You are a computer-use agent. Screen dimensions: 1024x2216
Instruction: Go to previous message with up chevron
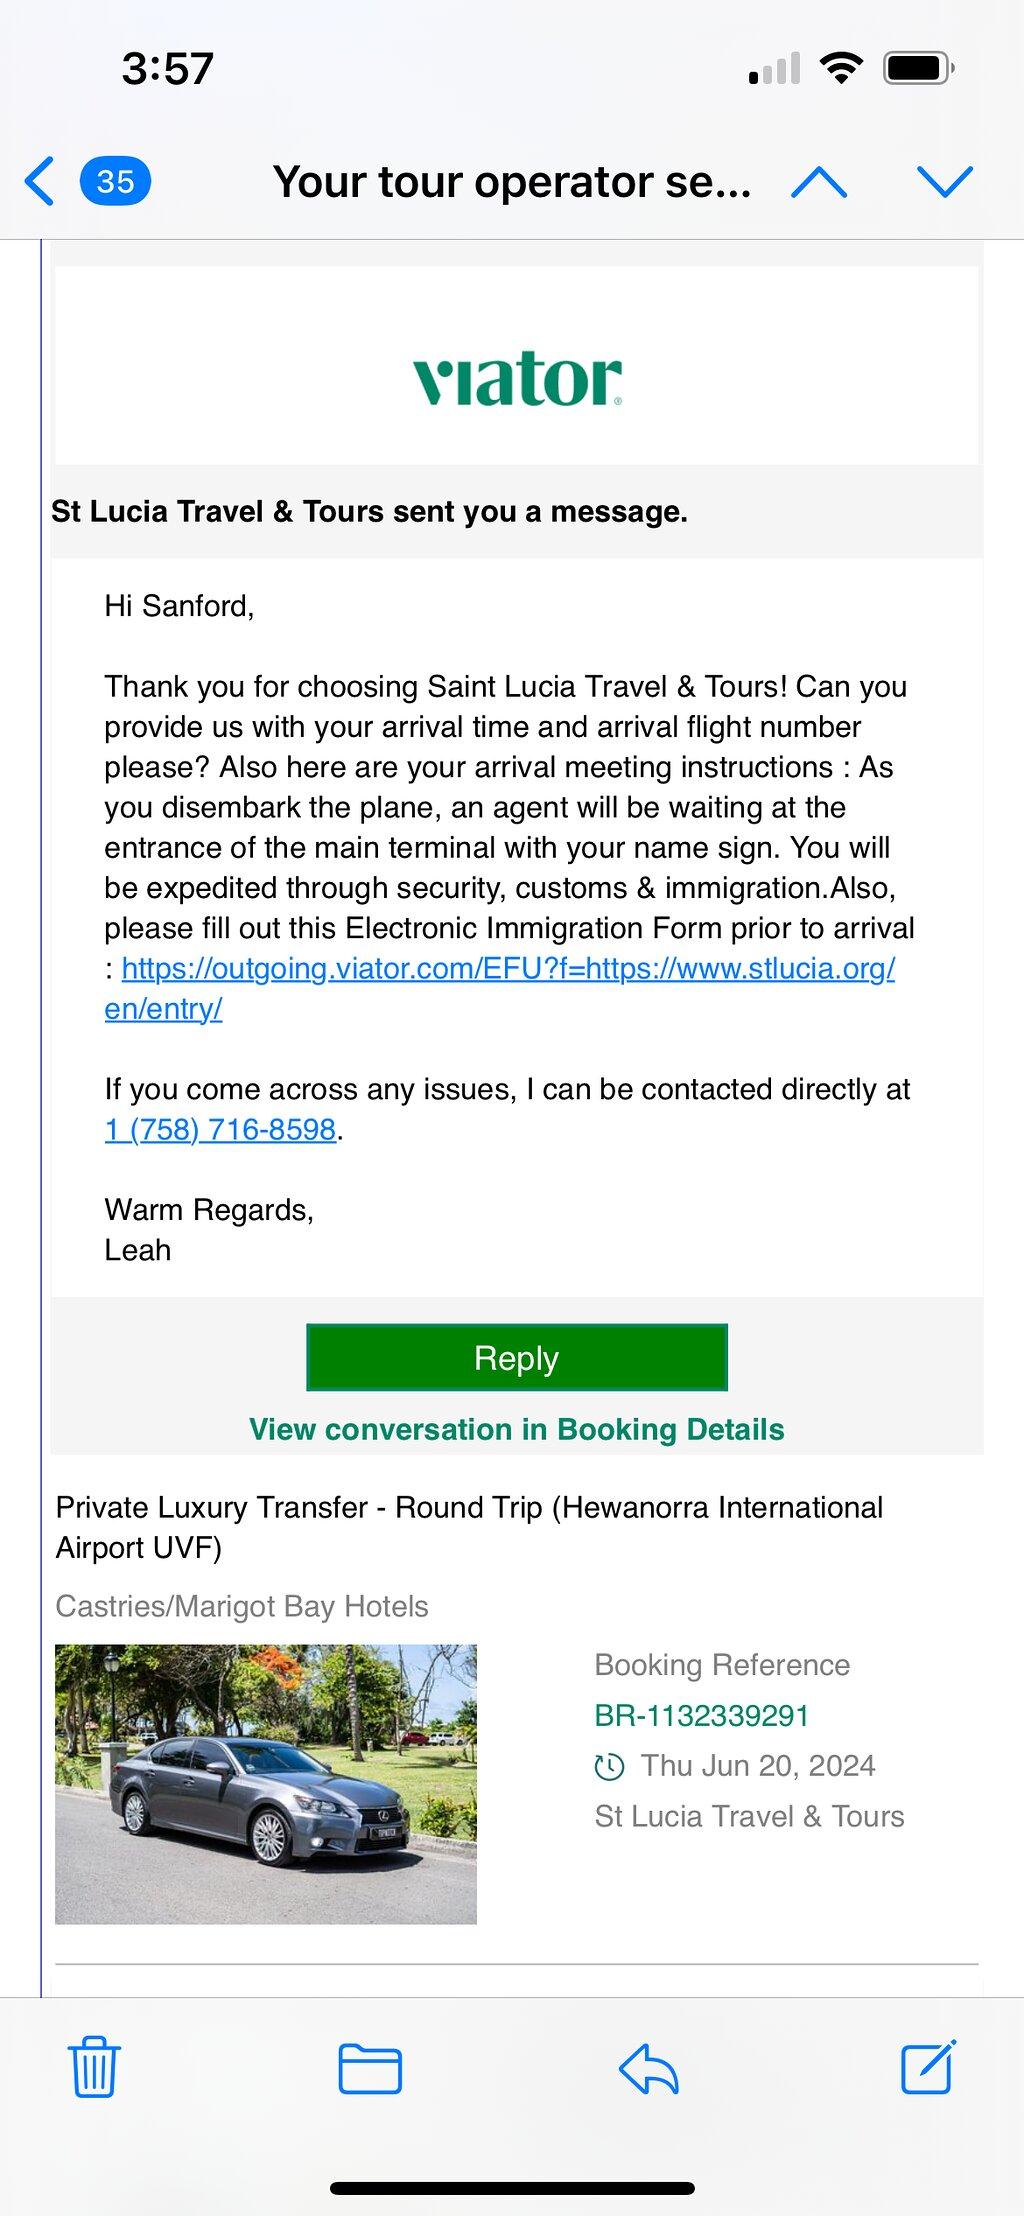(819, 182)
